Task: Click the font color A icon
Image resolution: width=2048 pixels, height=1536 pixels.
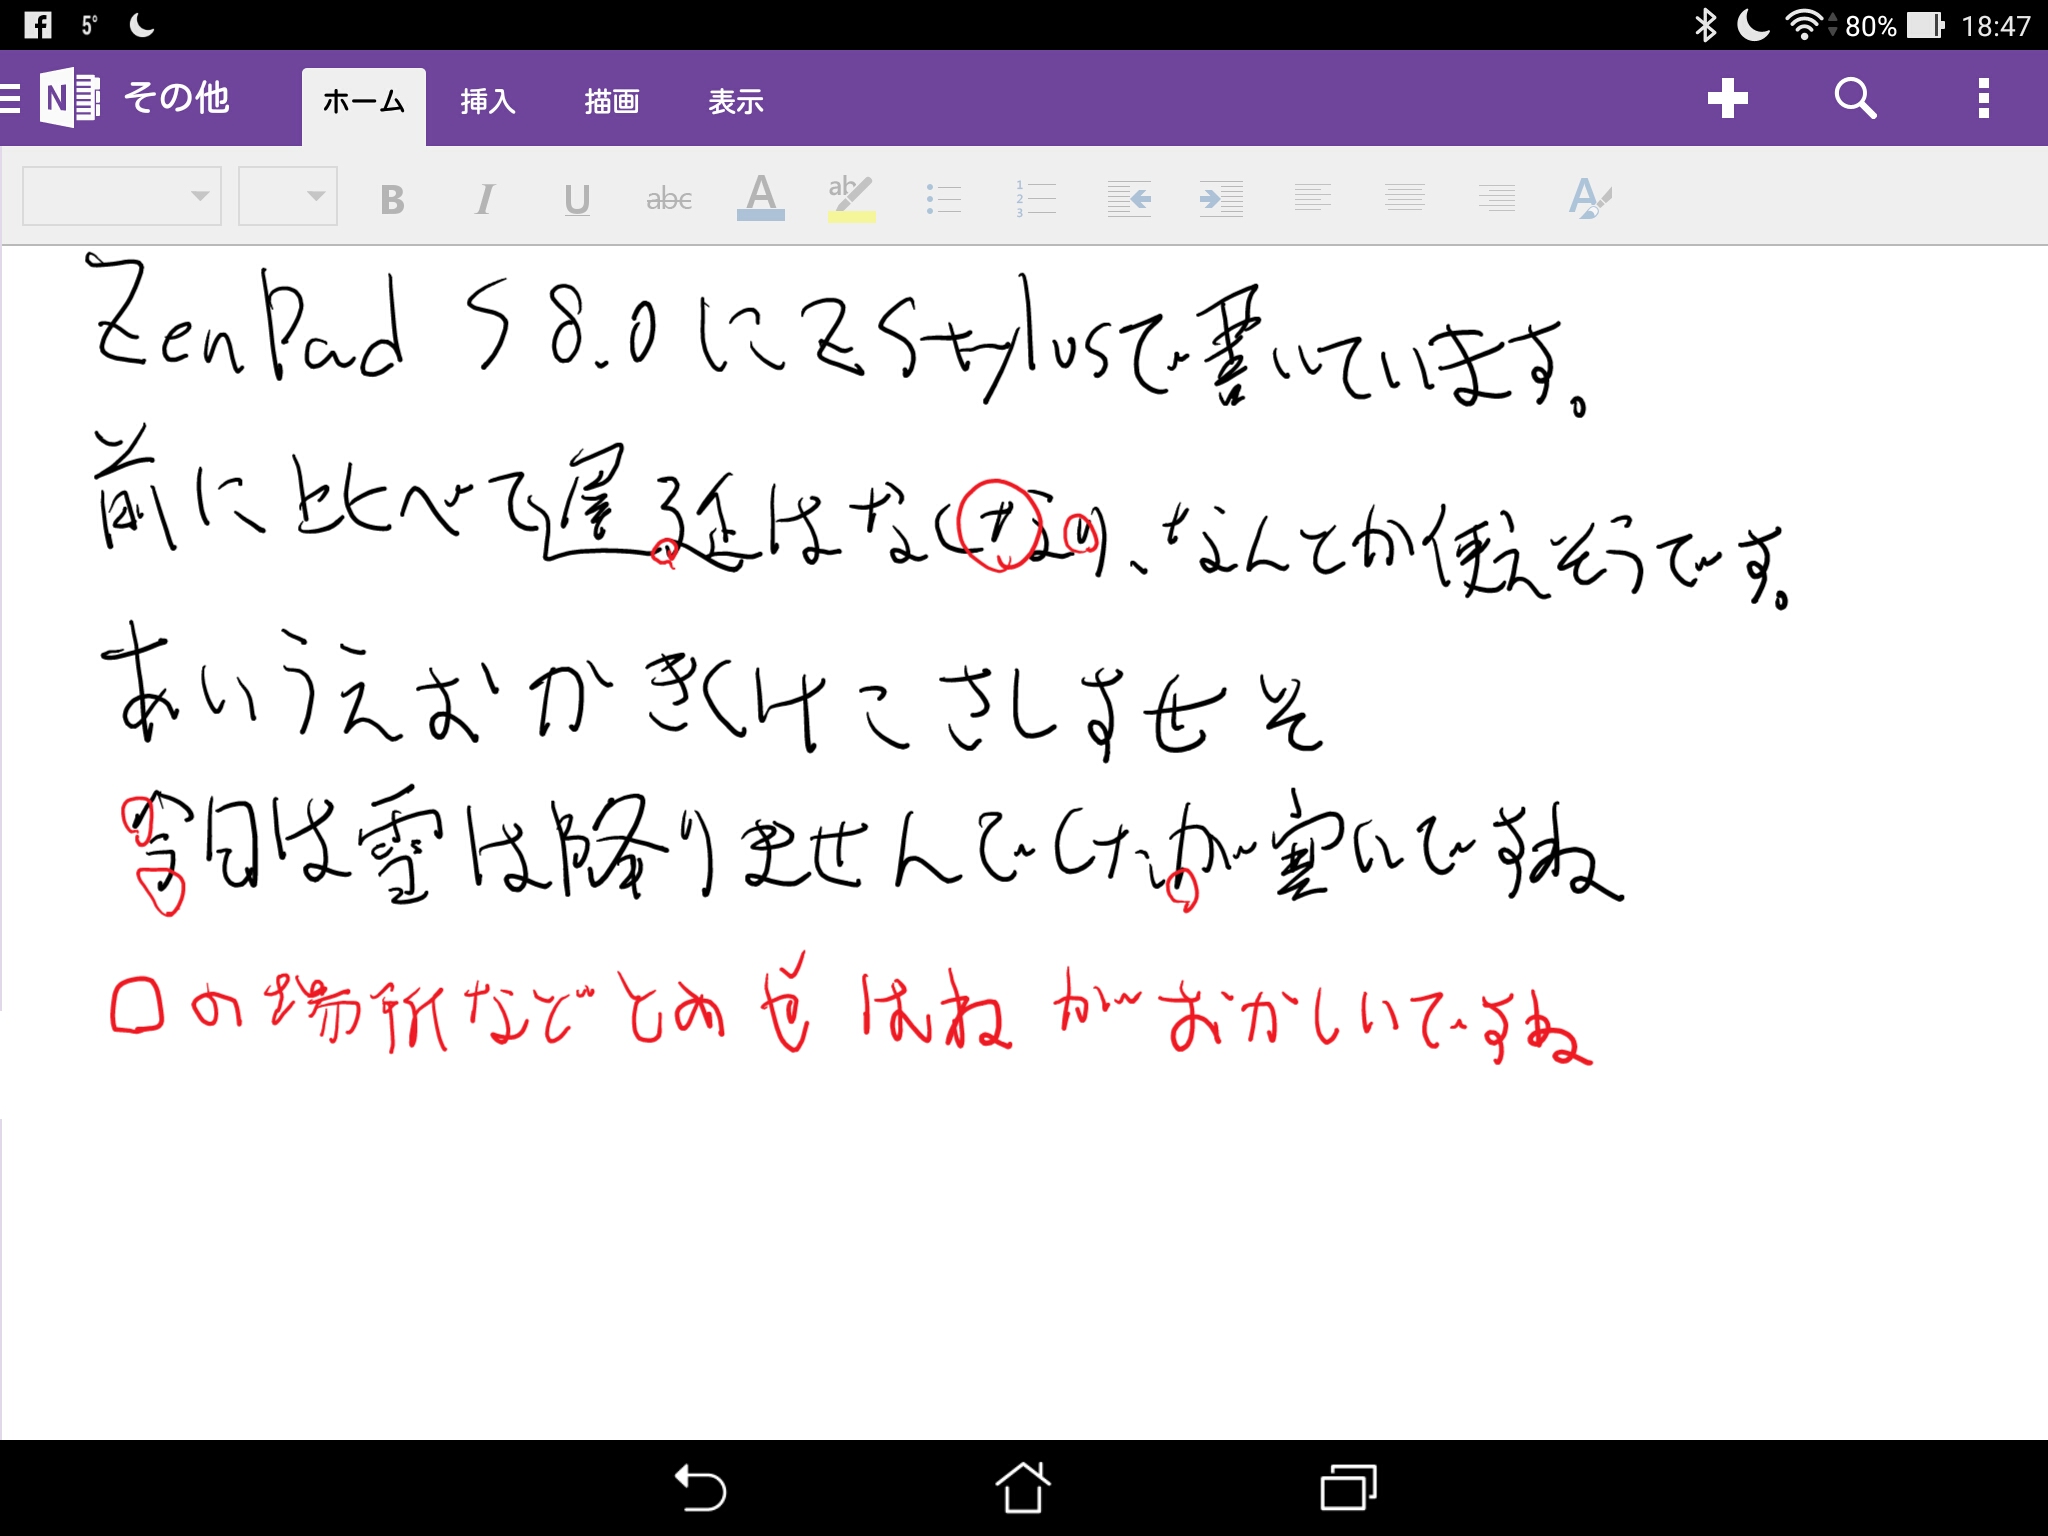Action: [x=760, y=197]
